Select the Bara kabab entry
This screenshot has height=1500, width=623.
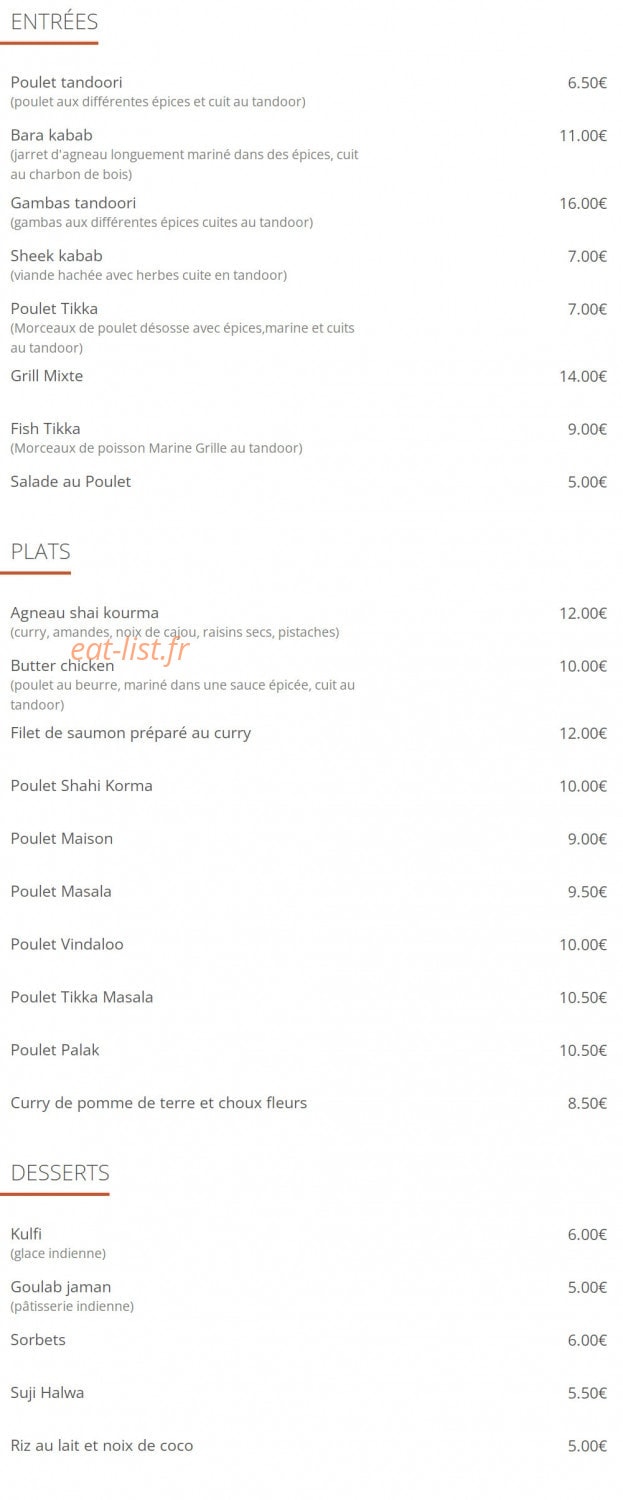[51, 135]
